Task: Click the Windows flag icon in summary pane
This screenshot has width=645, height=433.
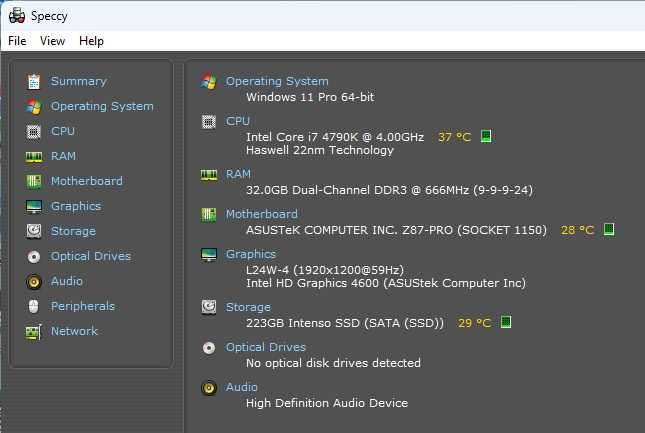Action: point(209,81)
